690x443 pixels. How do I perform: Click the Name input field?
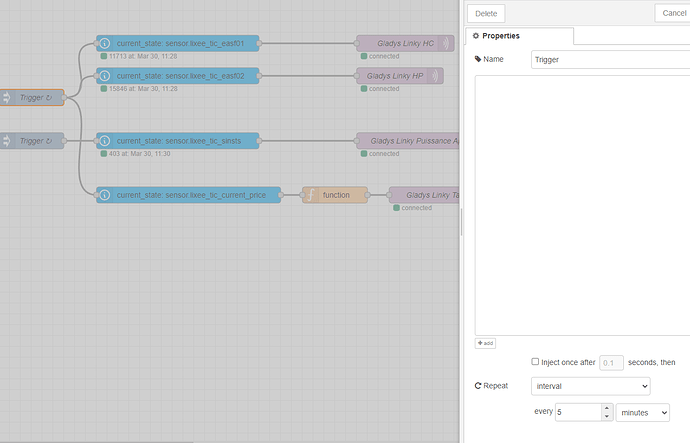[x=610, y=59]
